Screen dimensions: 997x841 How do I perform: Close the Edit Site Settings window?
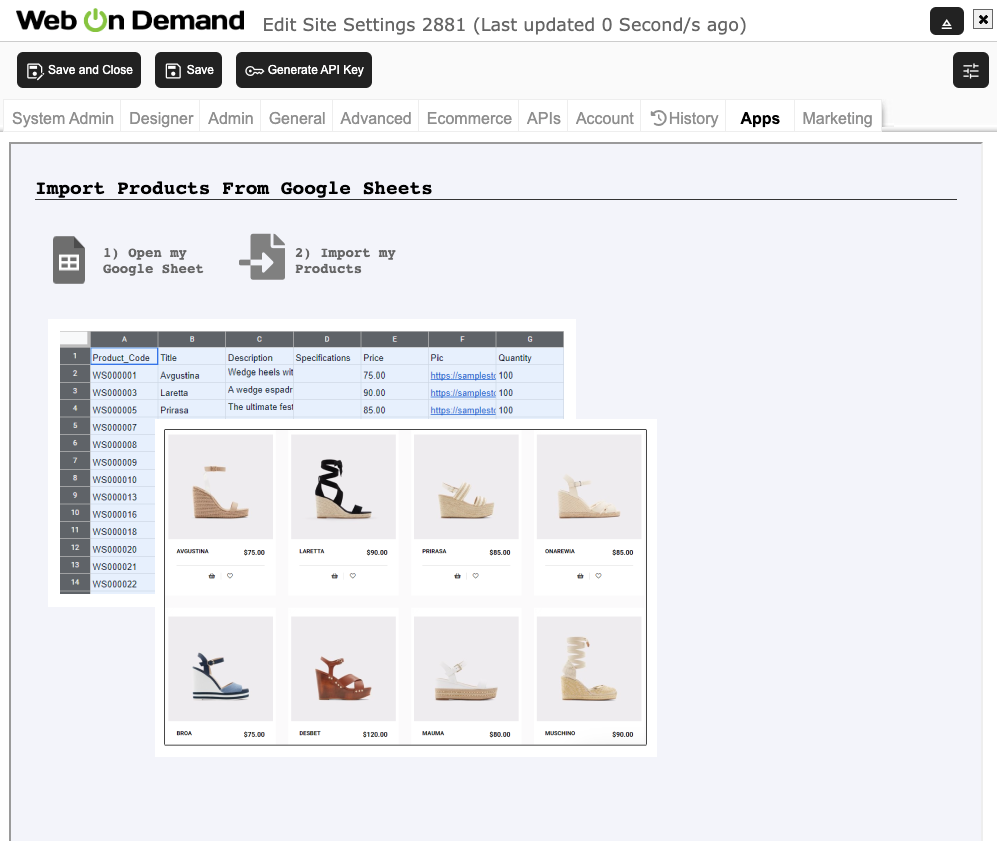click(x=982, y=19)
